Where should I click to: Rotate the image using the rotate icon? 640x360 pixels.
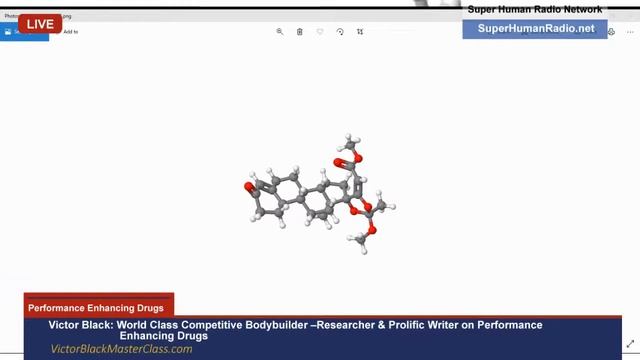340,32
